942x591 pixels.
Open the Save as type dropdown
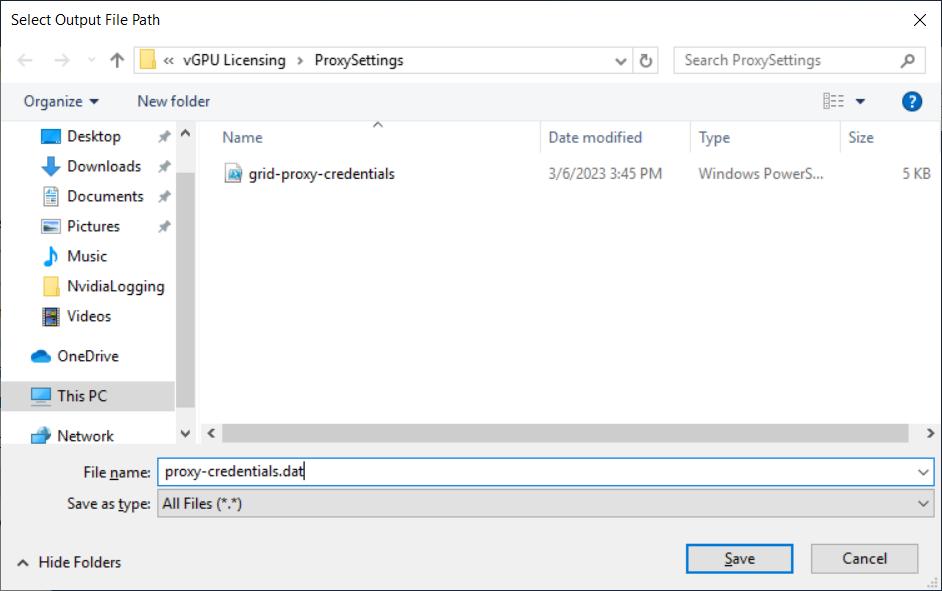tap(925, 503)
